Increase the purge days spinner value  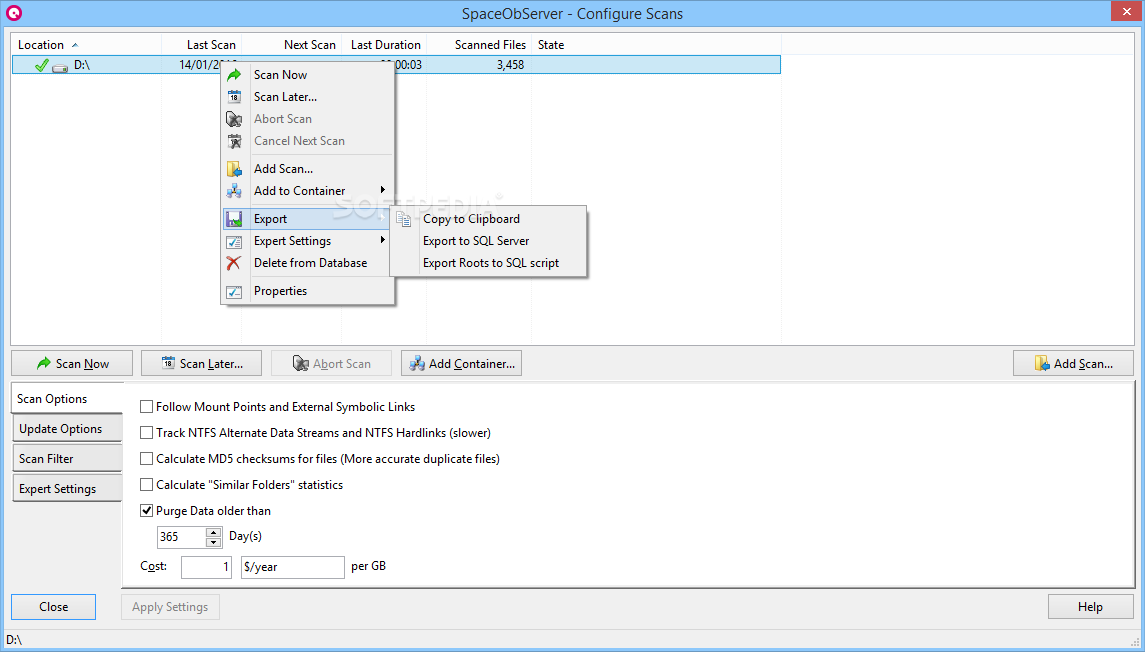pos(213,532)
